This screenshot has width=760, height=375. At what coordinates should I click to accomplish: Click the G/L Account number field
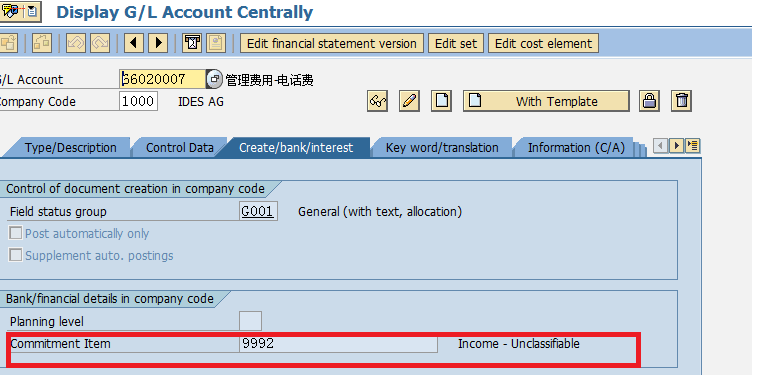pos(162,79)
